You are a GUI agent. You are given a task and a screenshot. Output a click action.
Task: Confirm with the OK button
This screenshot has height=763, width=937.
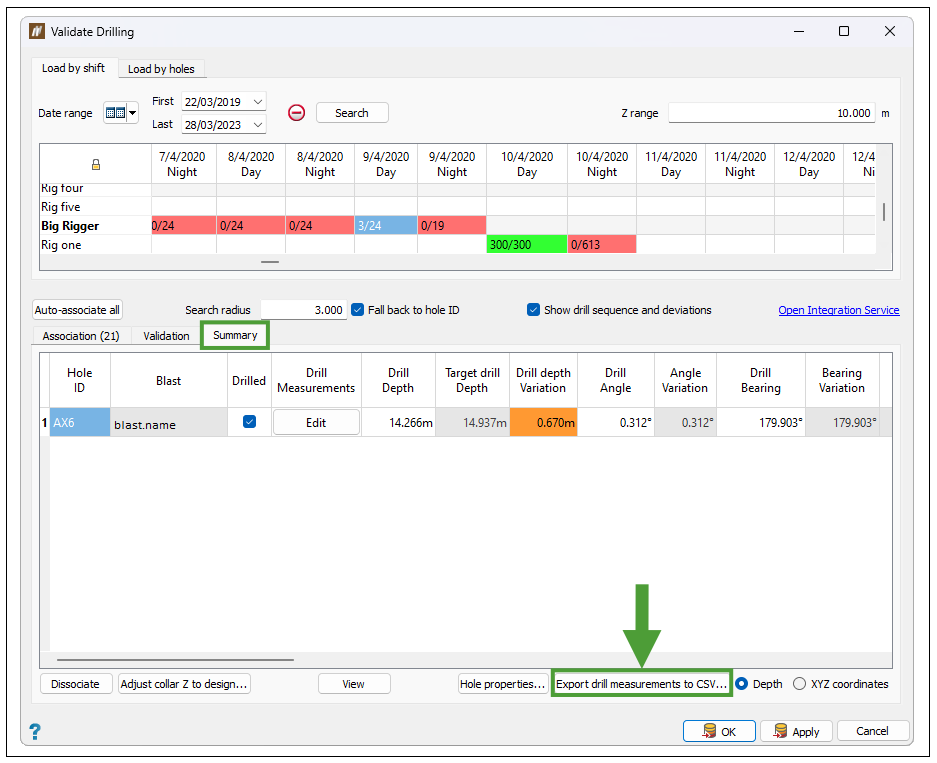719,731
